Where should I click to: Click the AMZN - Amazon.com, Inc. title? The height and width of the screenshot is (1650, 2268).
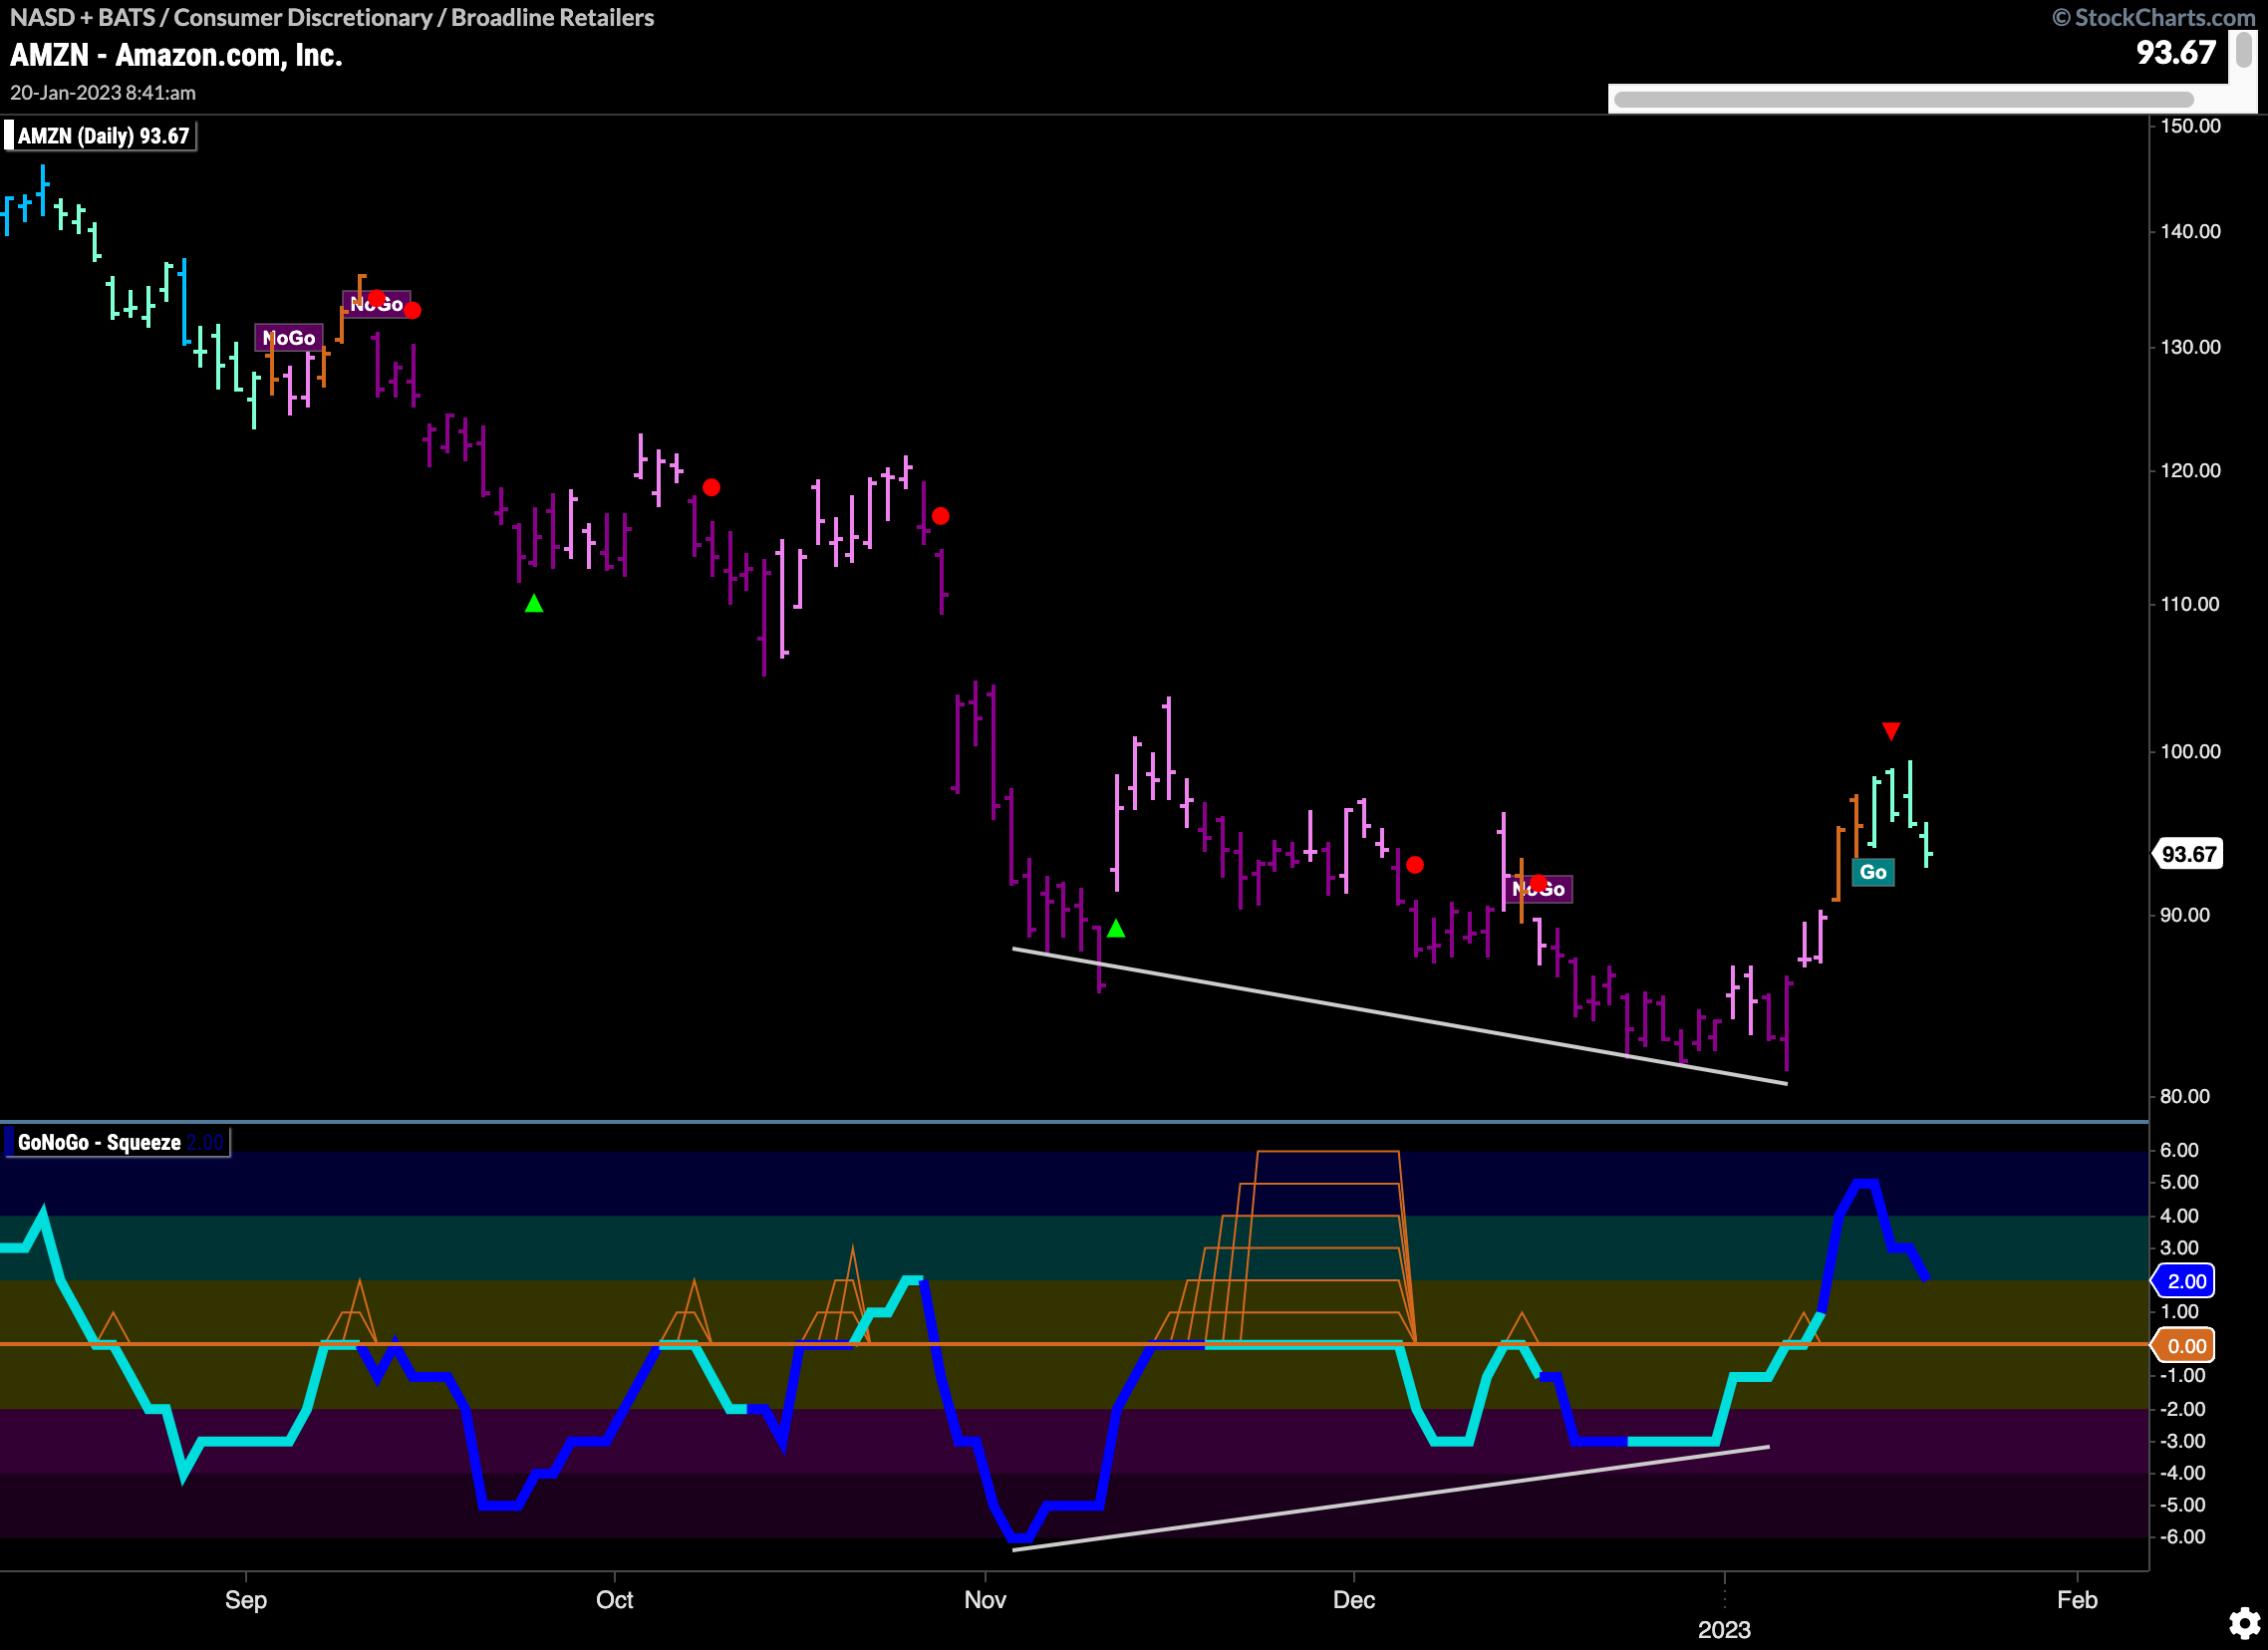tap(176, 55)
